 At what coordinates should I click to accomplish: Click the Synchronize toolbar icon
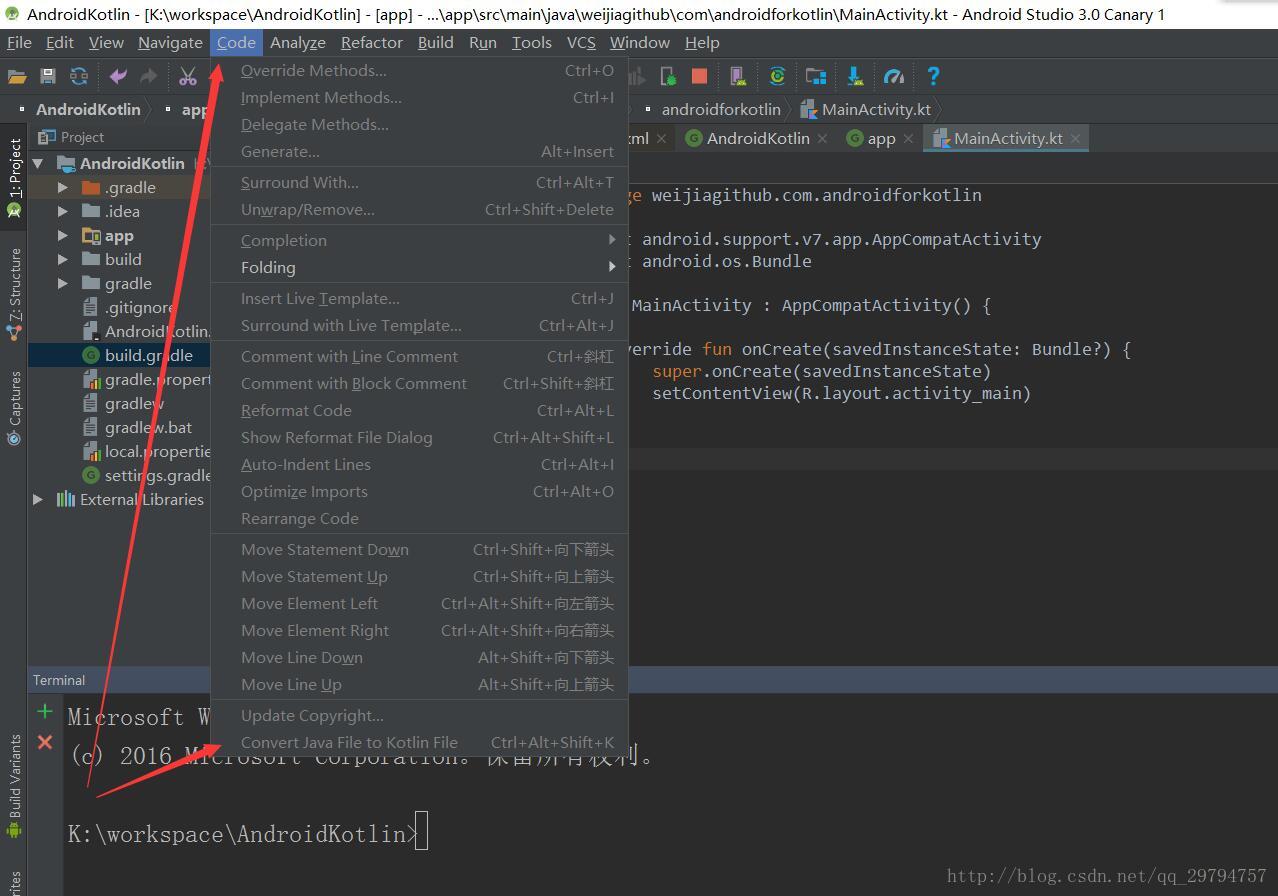point(78,76)
